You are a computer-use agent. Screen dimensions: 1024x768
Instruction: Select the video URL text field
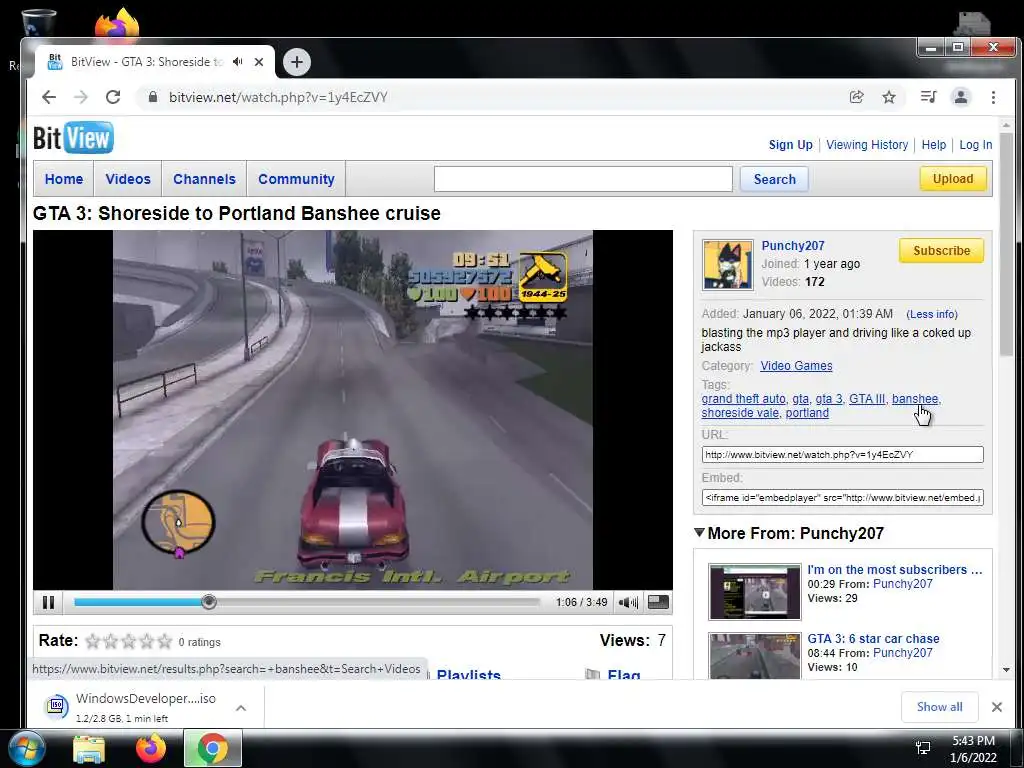842,455
